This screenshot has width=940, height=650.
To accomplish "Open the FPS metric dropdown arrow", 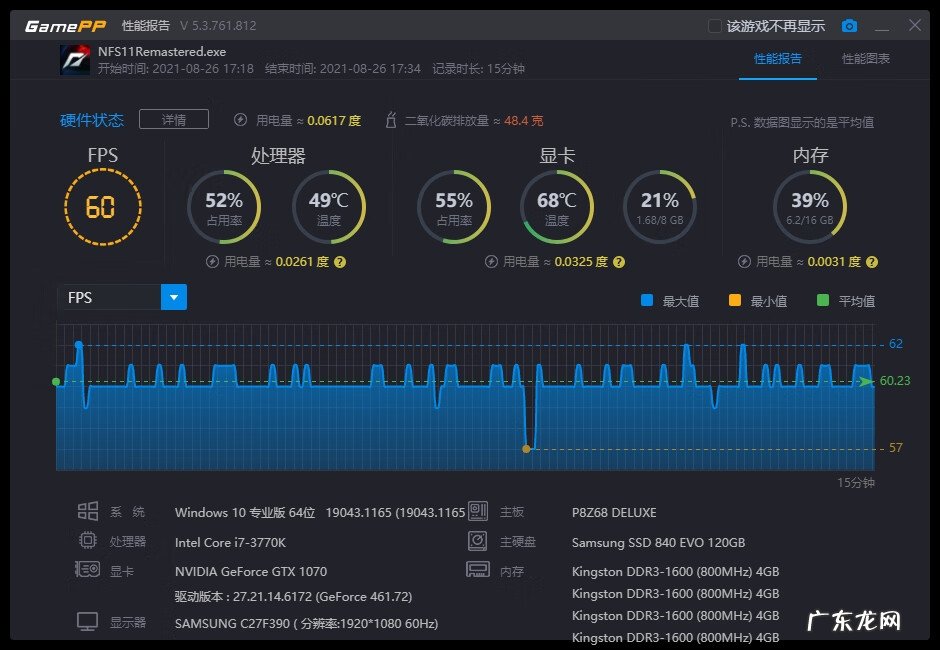I will (x=174, y=297).
